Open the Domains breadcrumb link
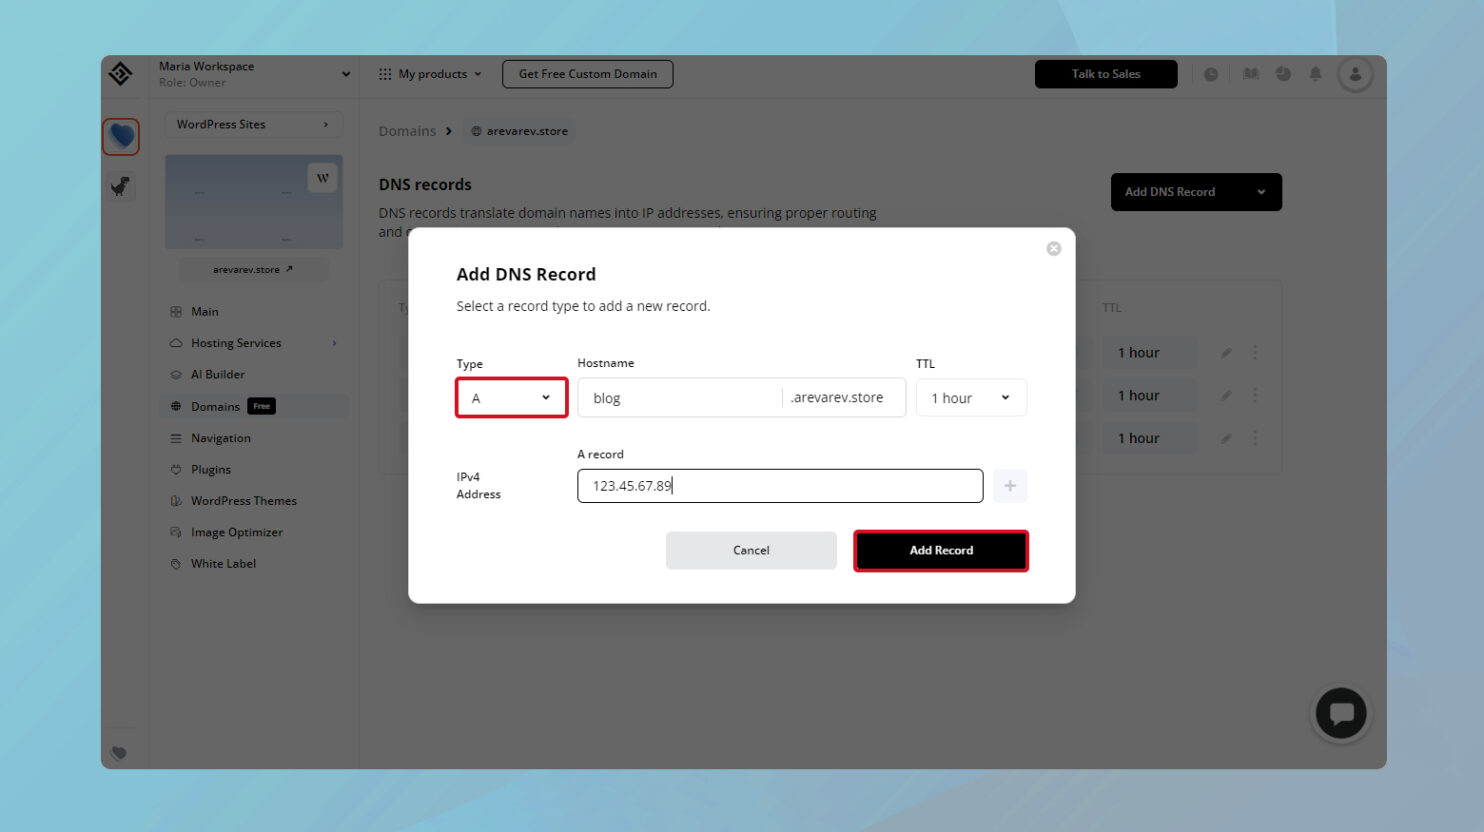 tap(407, 130)
